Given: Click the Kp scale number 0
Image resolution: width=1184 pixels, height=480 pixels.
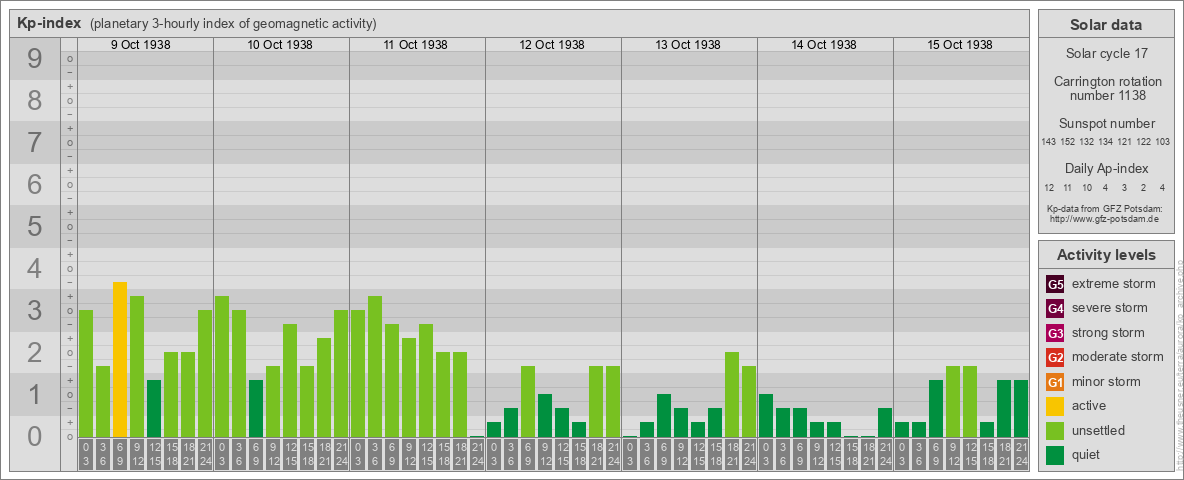Looking at the screenshot, I should coord(35,436).
